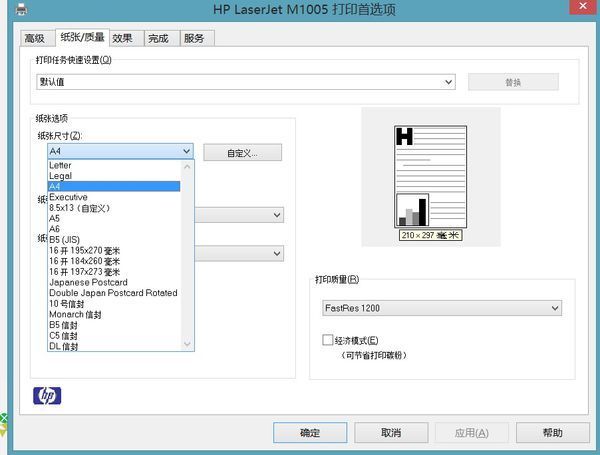Screen dimensions: 600x455
Task: Choose Legal paper size option
Action: 61,176
